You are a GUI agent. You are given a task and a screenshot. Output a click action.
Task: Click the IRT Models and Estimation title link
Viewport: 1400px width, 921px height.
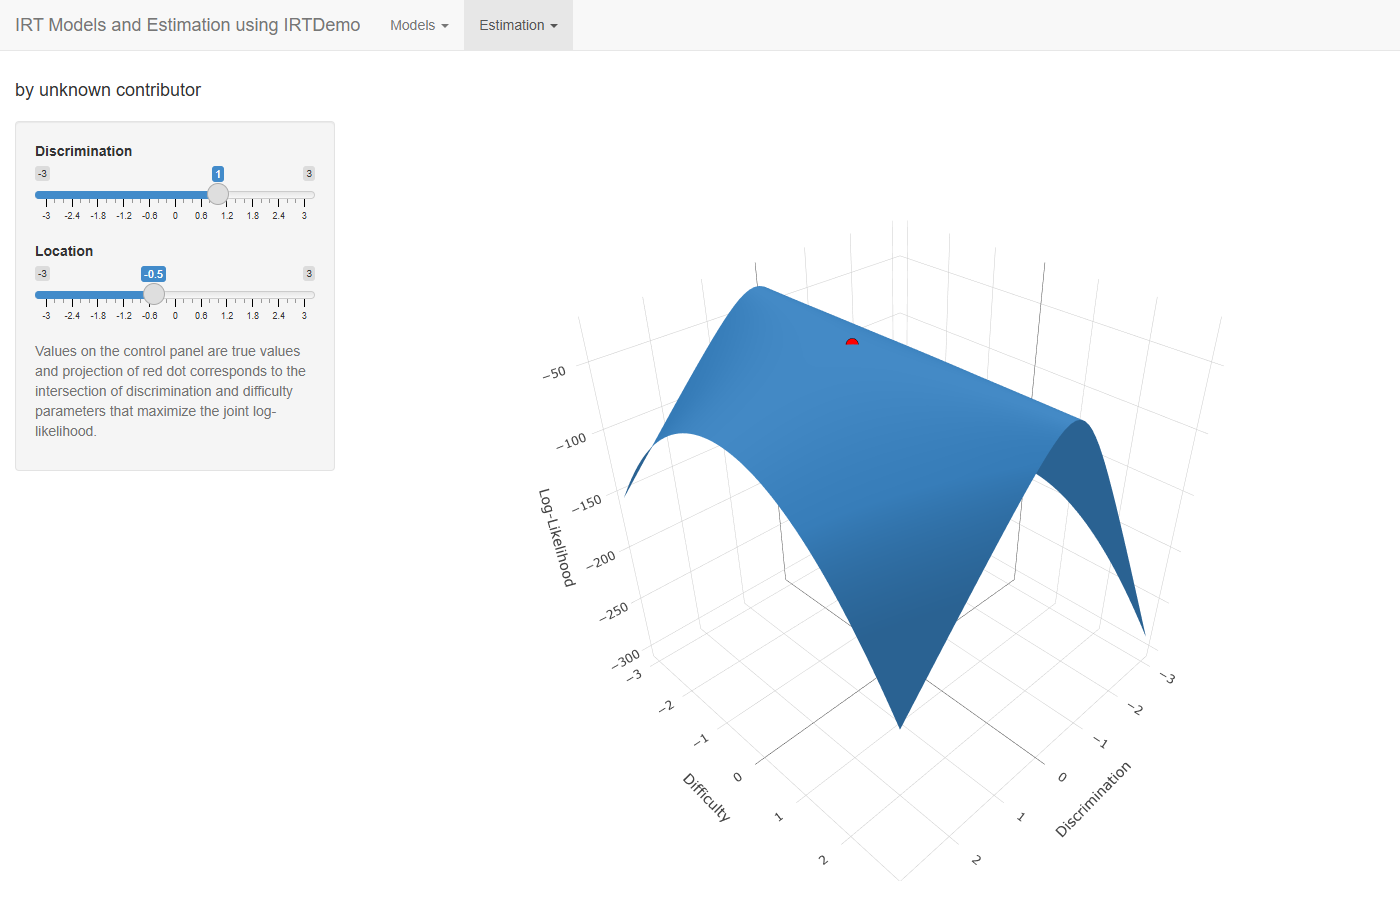(188, 25)
